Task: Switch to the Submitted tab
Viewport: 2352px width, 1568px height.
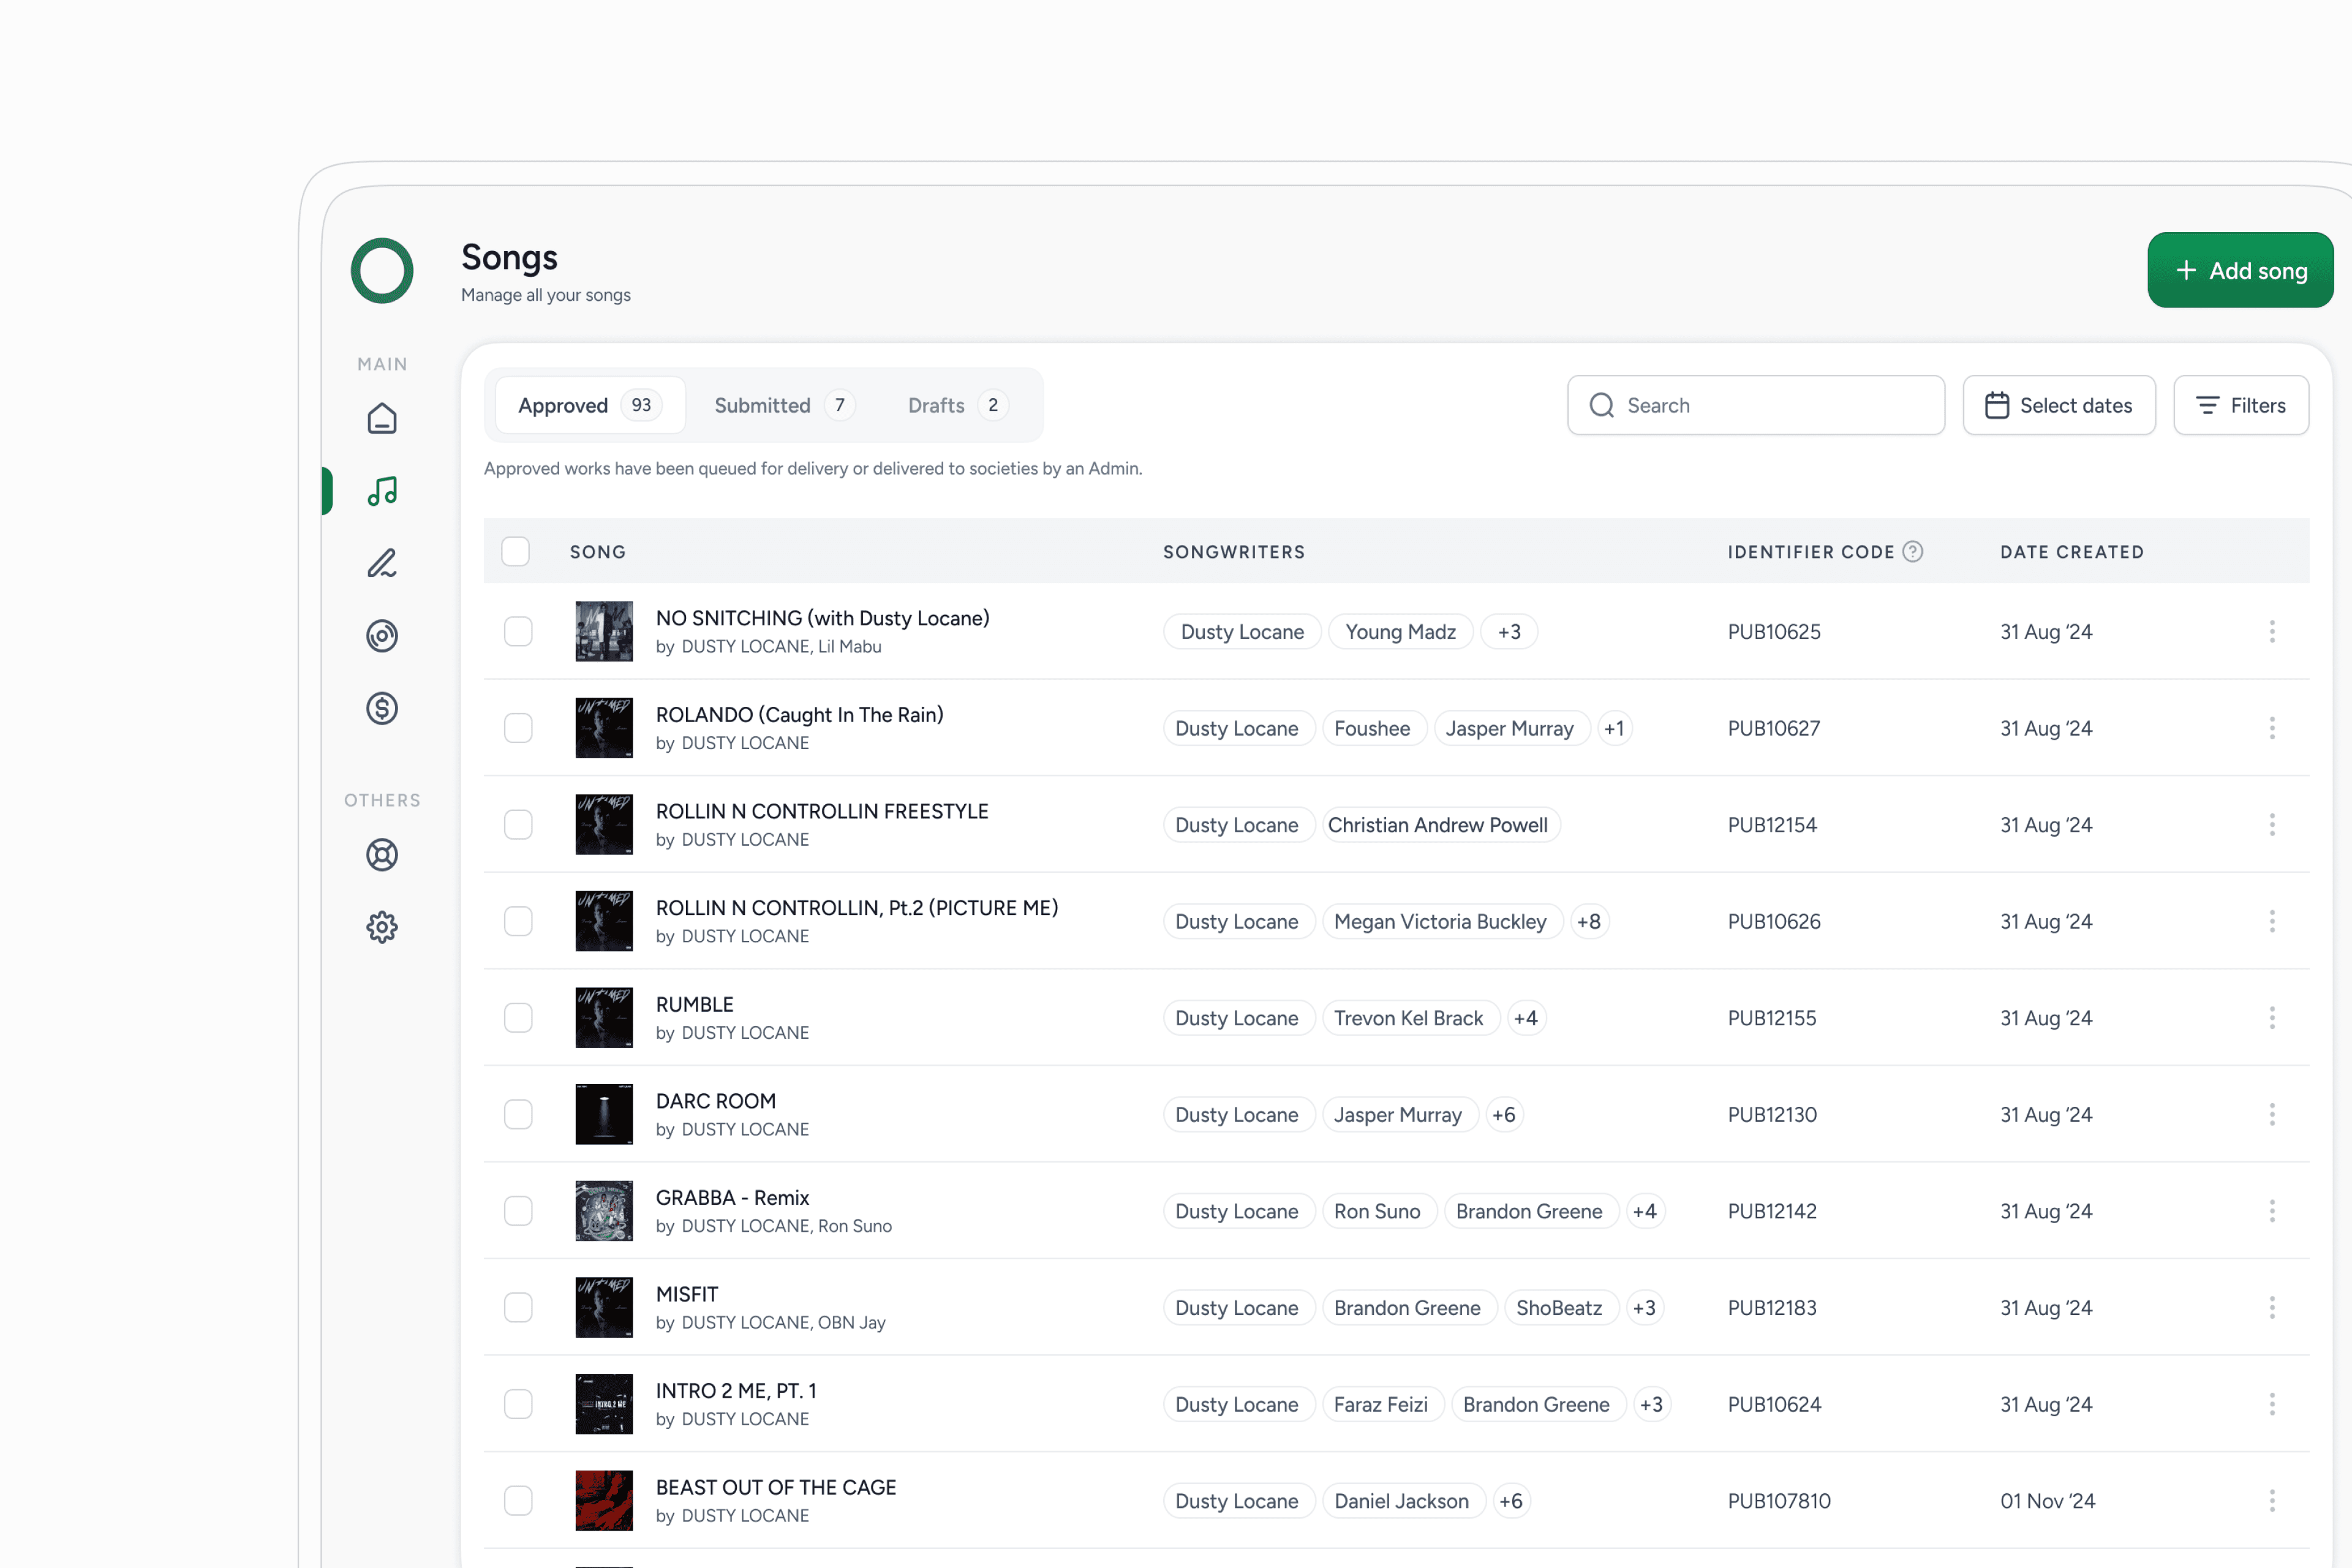Action: [784, 405]
